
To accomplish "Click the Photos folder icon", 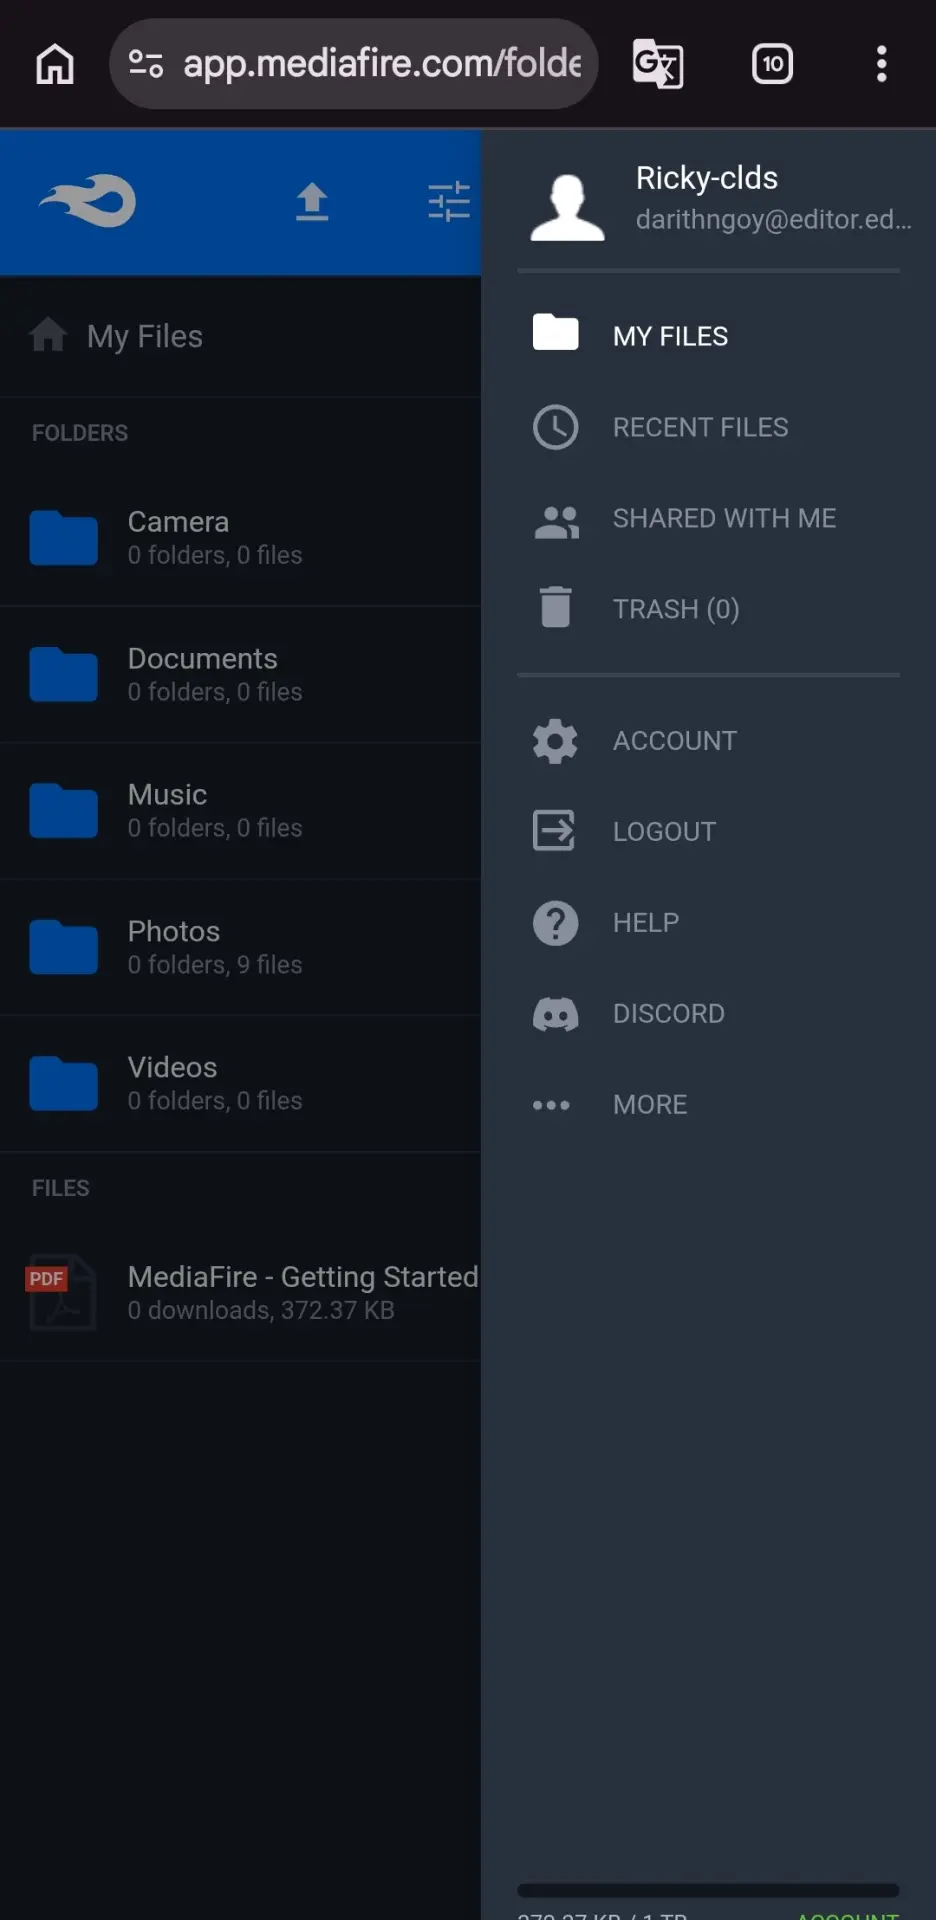I will coord(64,948).
